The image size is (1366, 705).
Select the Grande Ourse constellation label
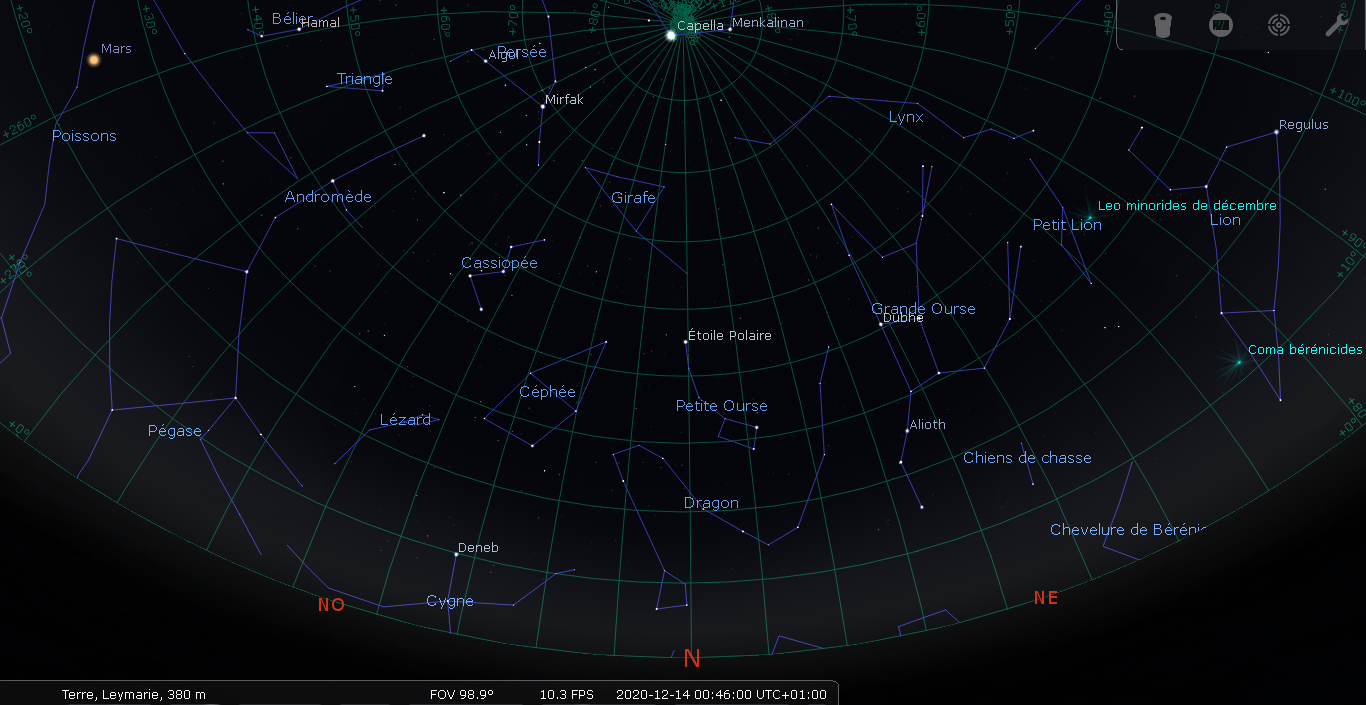[923, 309]
